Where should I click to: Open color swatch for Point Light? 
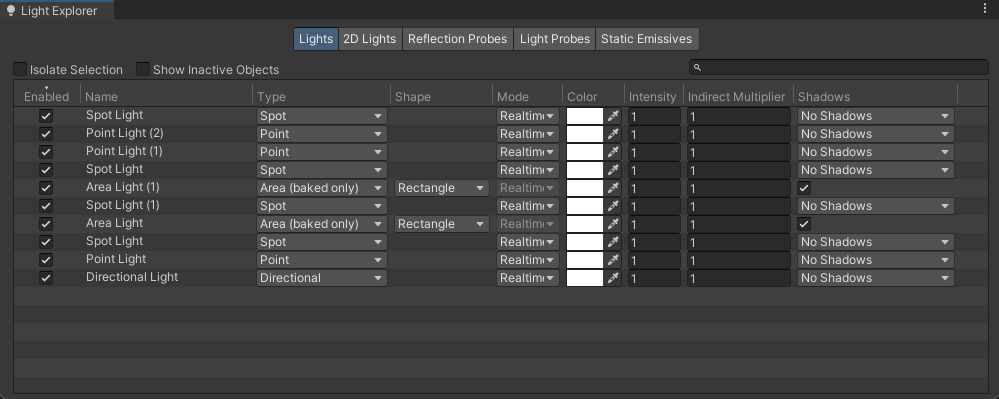click(585, 260)
